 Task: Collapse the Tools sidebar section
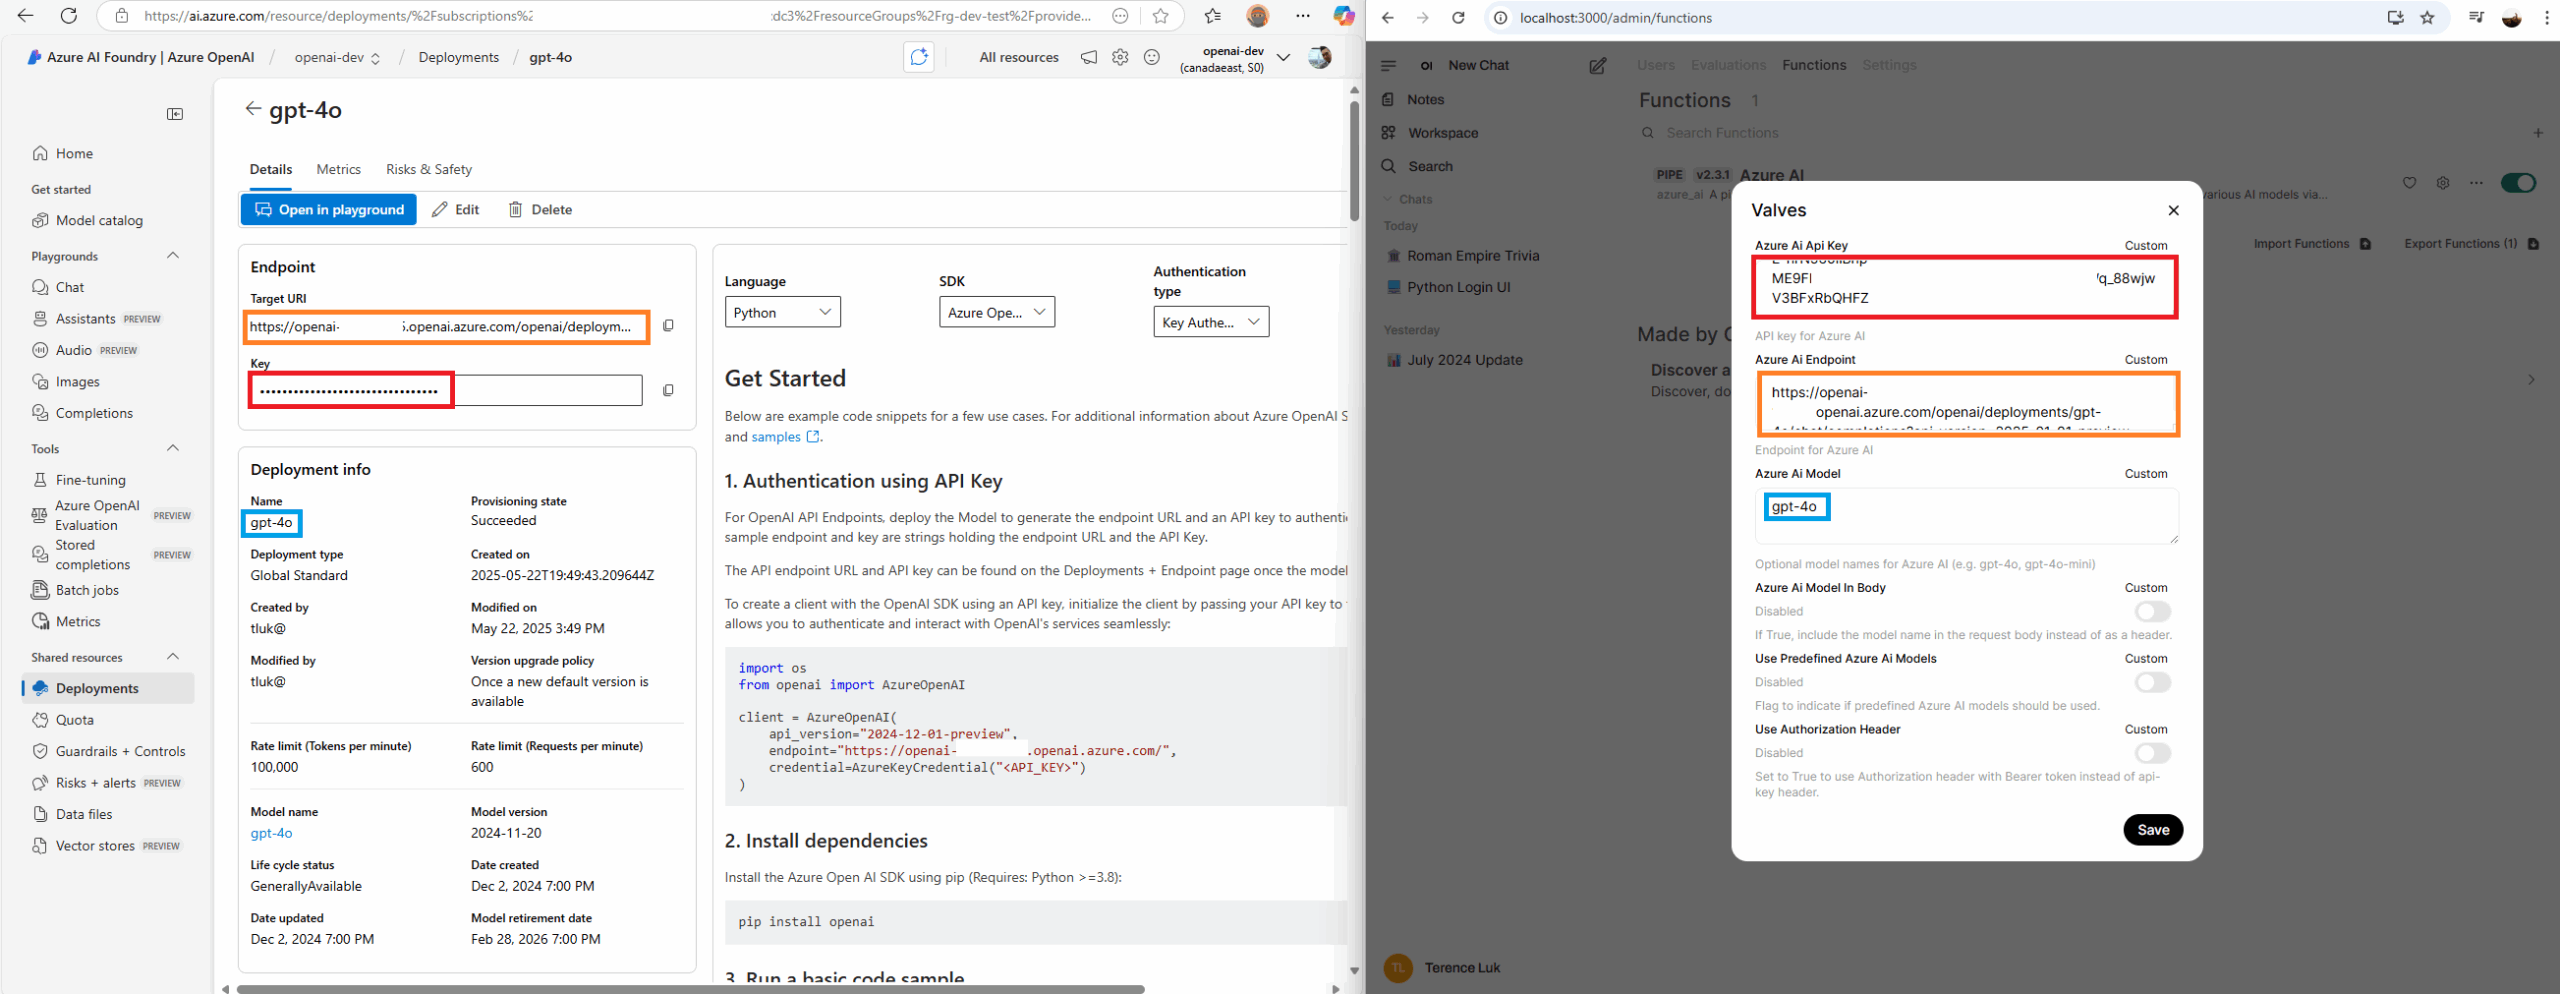tap(173, 448)
